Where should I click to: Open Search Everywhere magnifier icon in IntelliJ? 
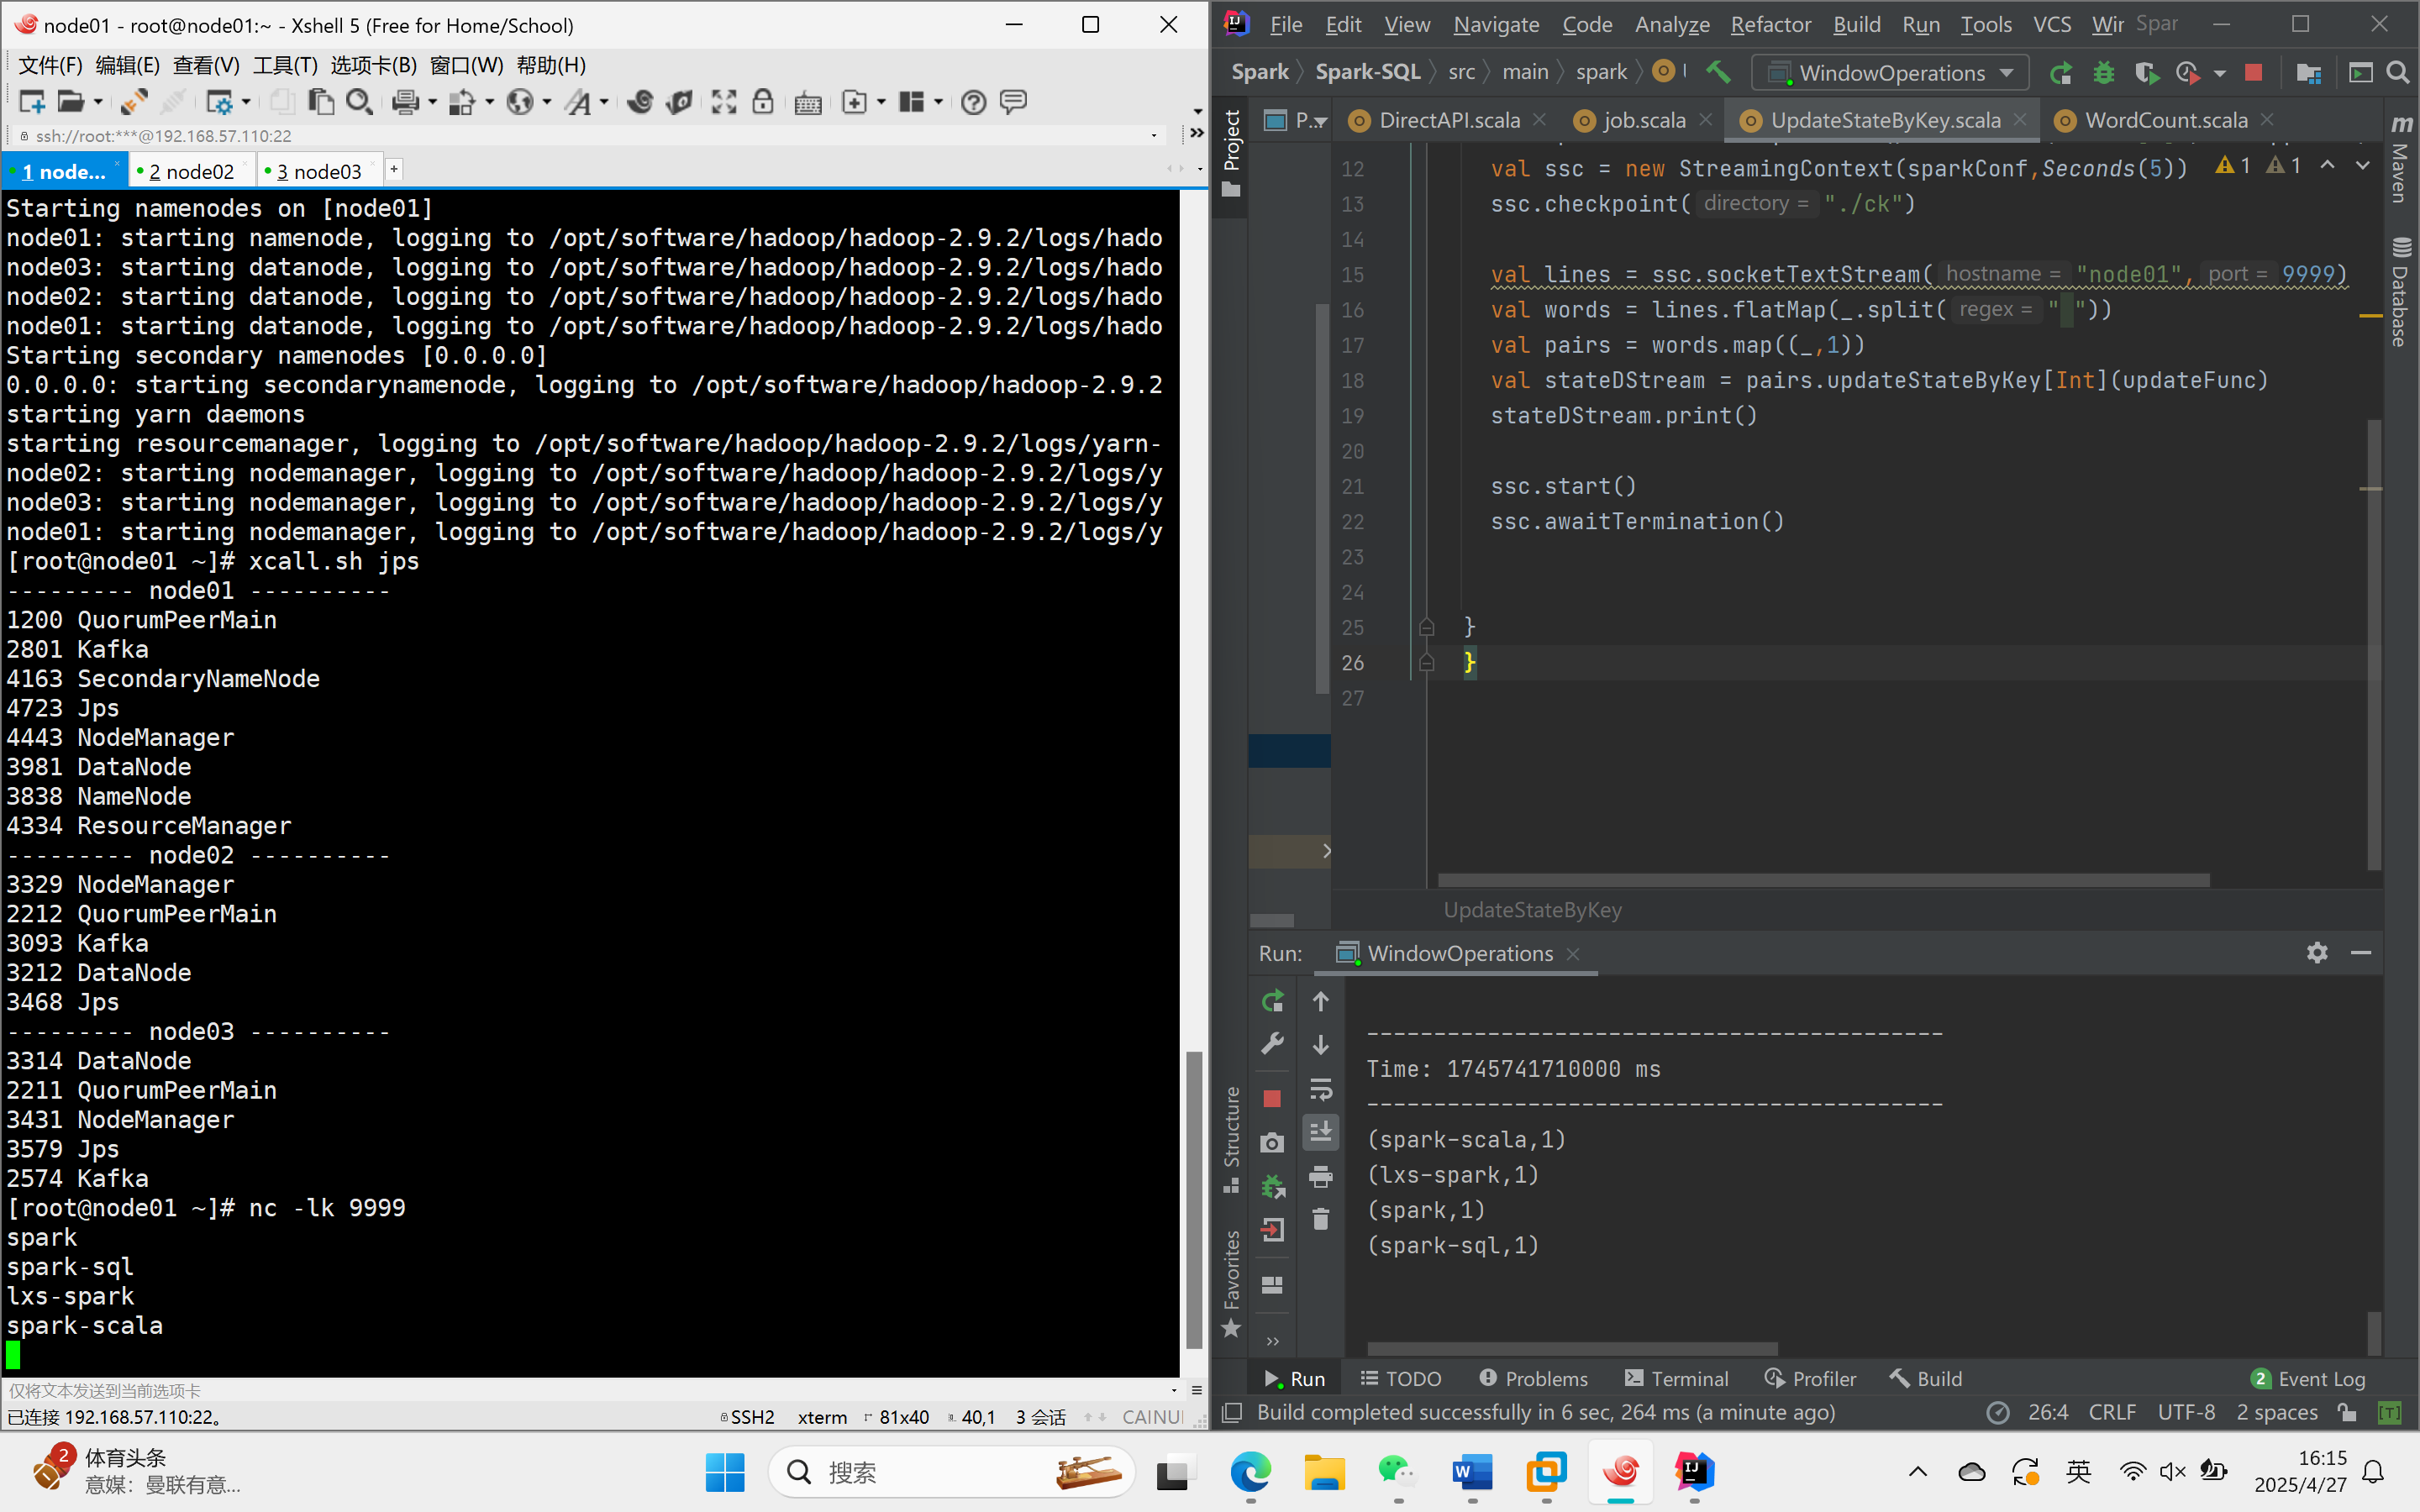click(x=2397, y=73)
